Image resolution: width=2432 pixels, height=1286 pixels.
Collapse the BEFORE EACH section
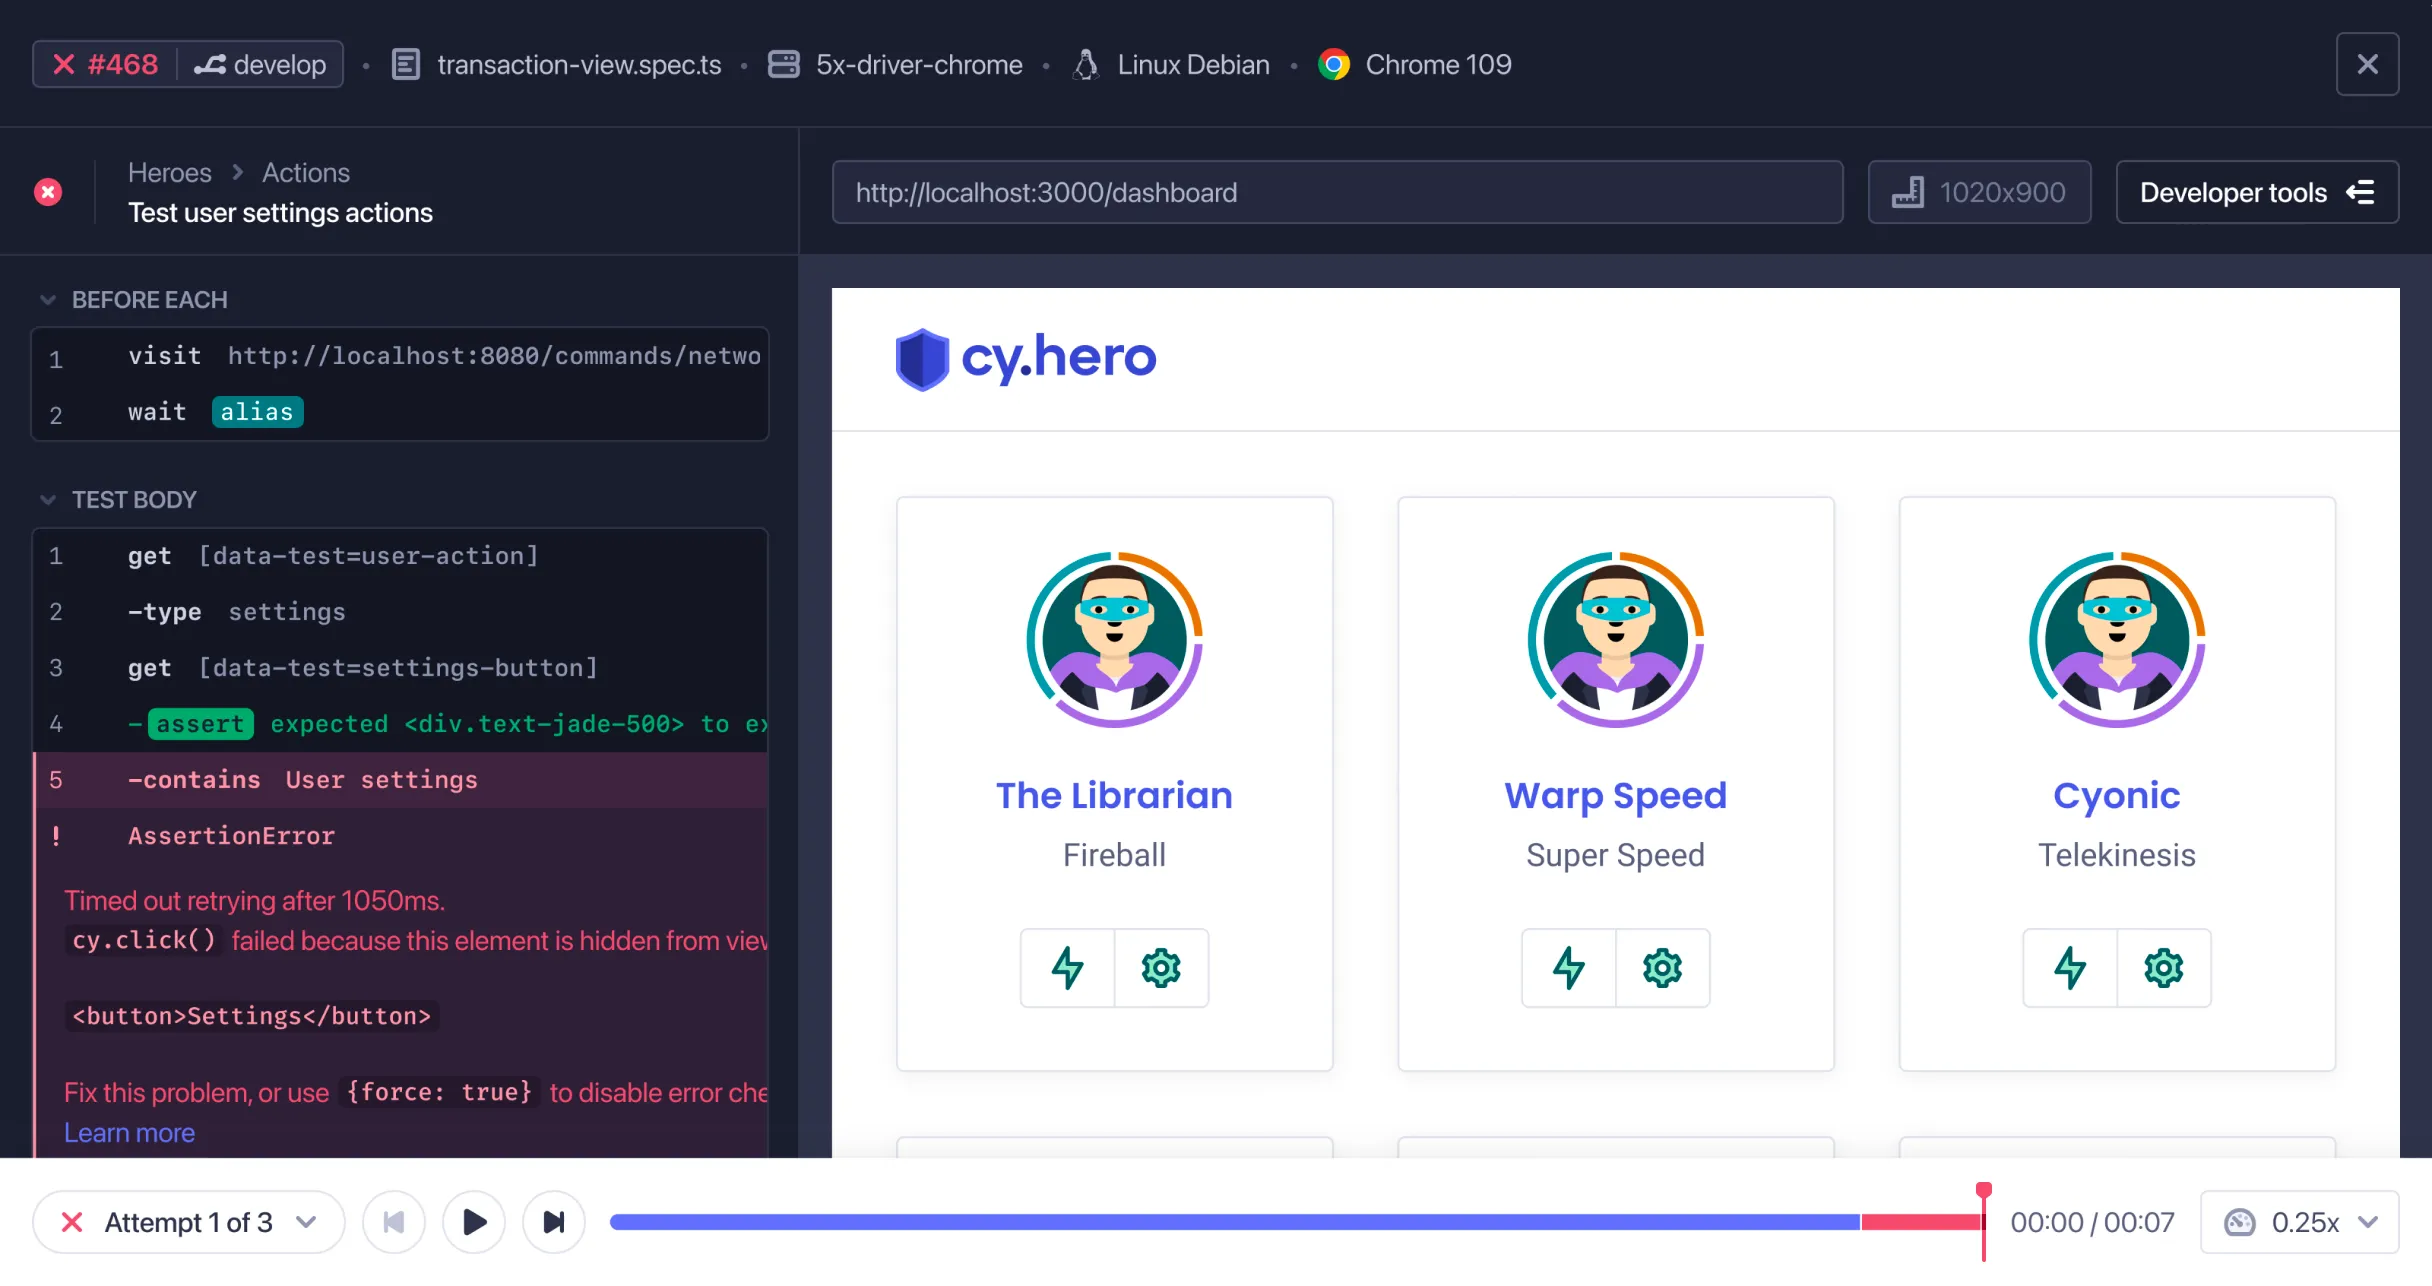click(x=47, y=300)
